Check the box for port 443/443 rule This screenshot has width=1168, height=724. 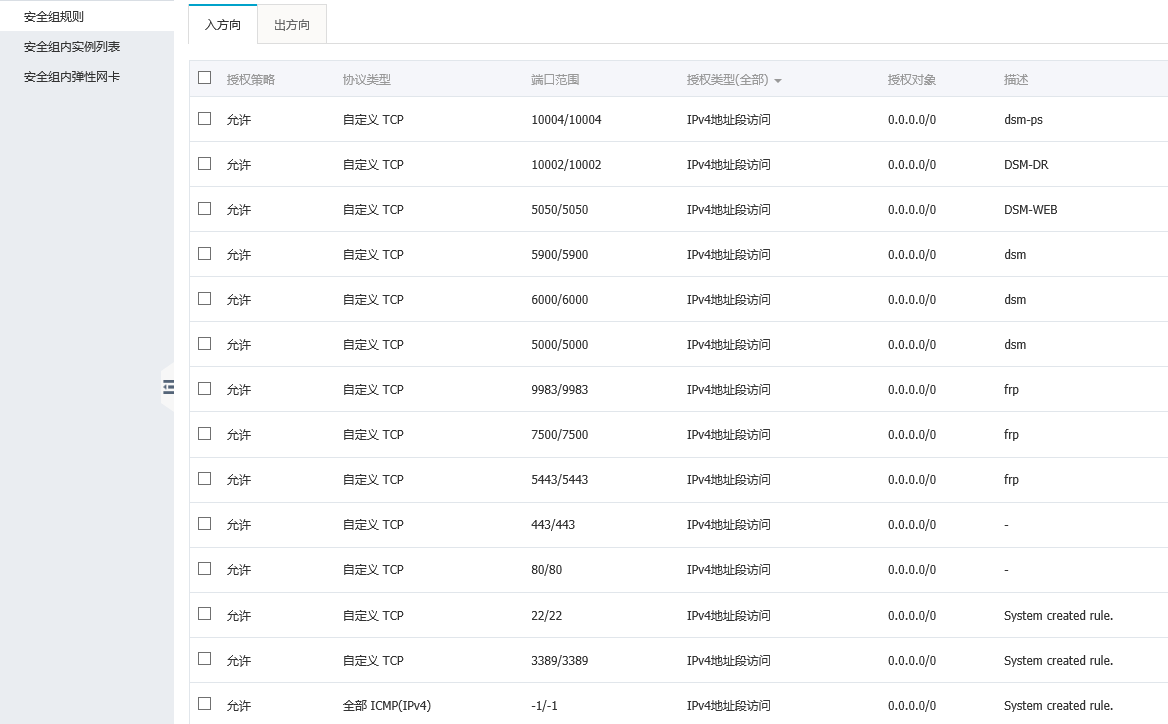(205, 523)
